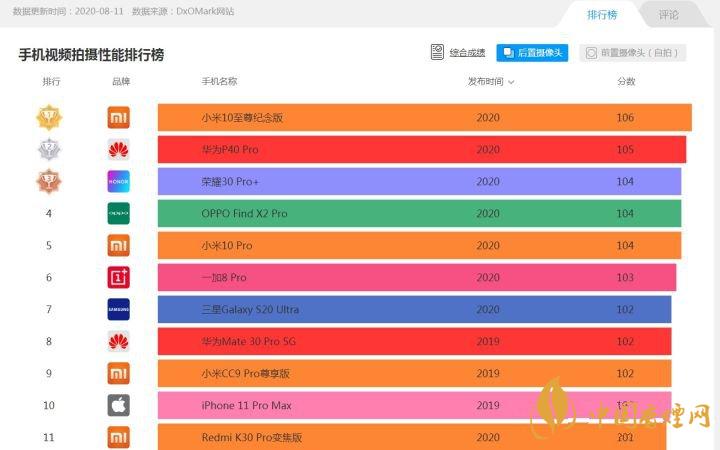Click the Xiaomi logo beside 小米10至尊纪念版
The width and height of the screenshot is (720, 450).
coord(119,118)
